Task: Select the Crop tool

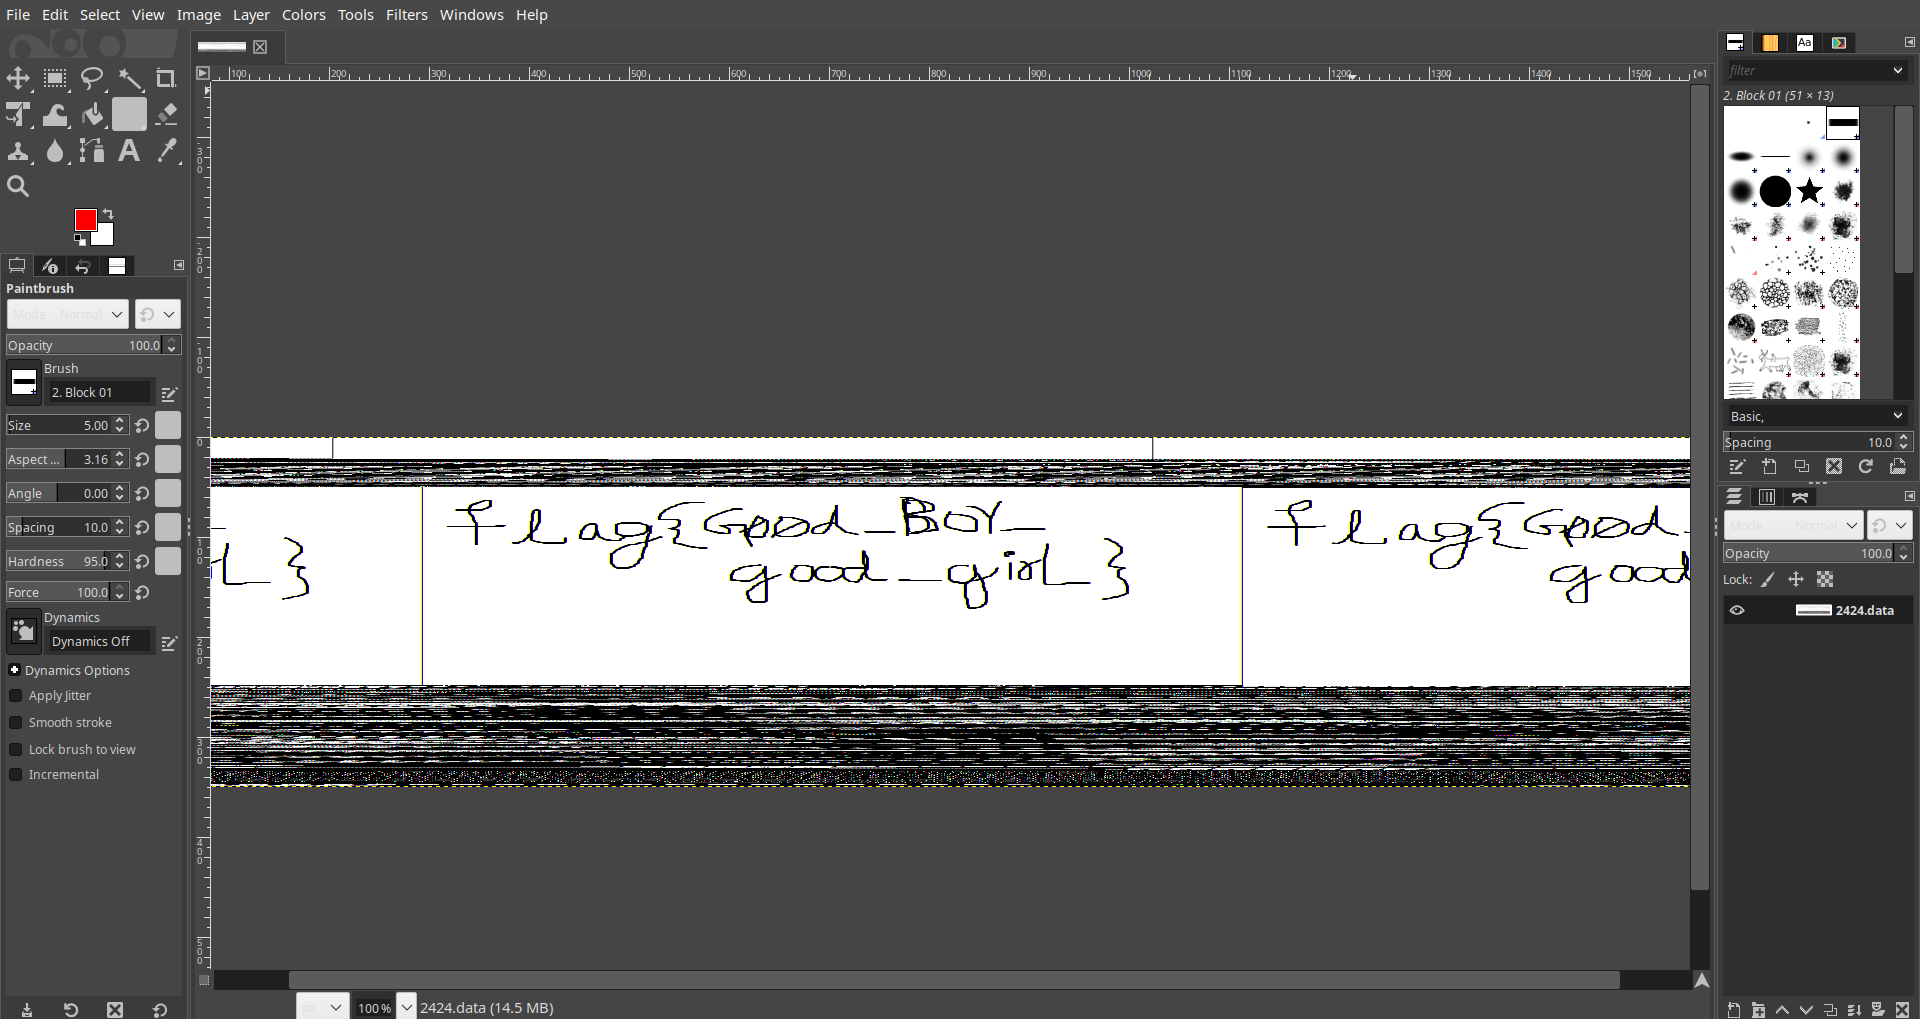Action: (x=166, y=78)
